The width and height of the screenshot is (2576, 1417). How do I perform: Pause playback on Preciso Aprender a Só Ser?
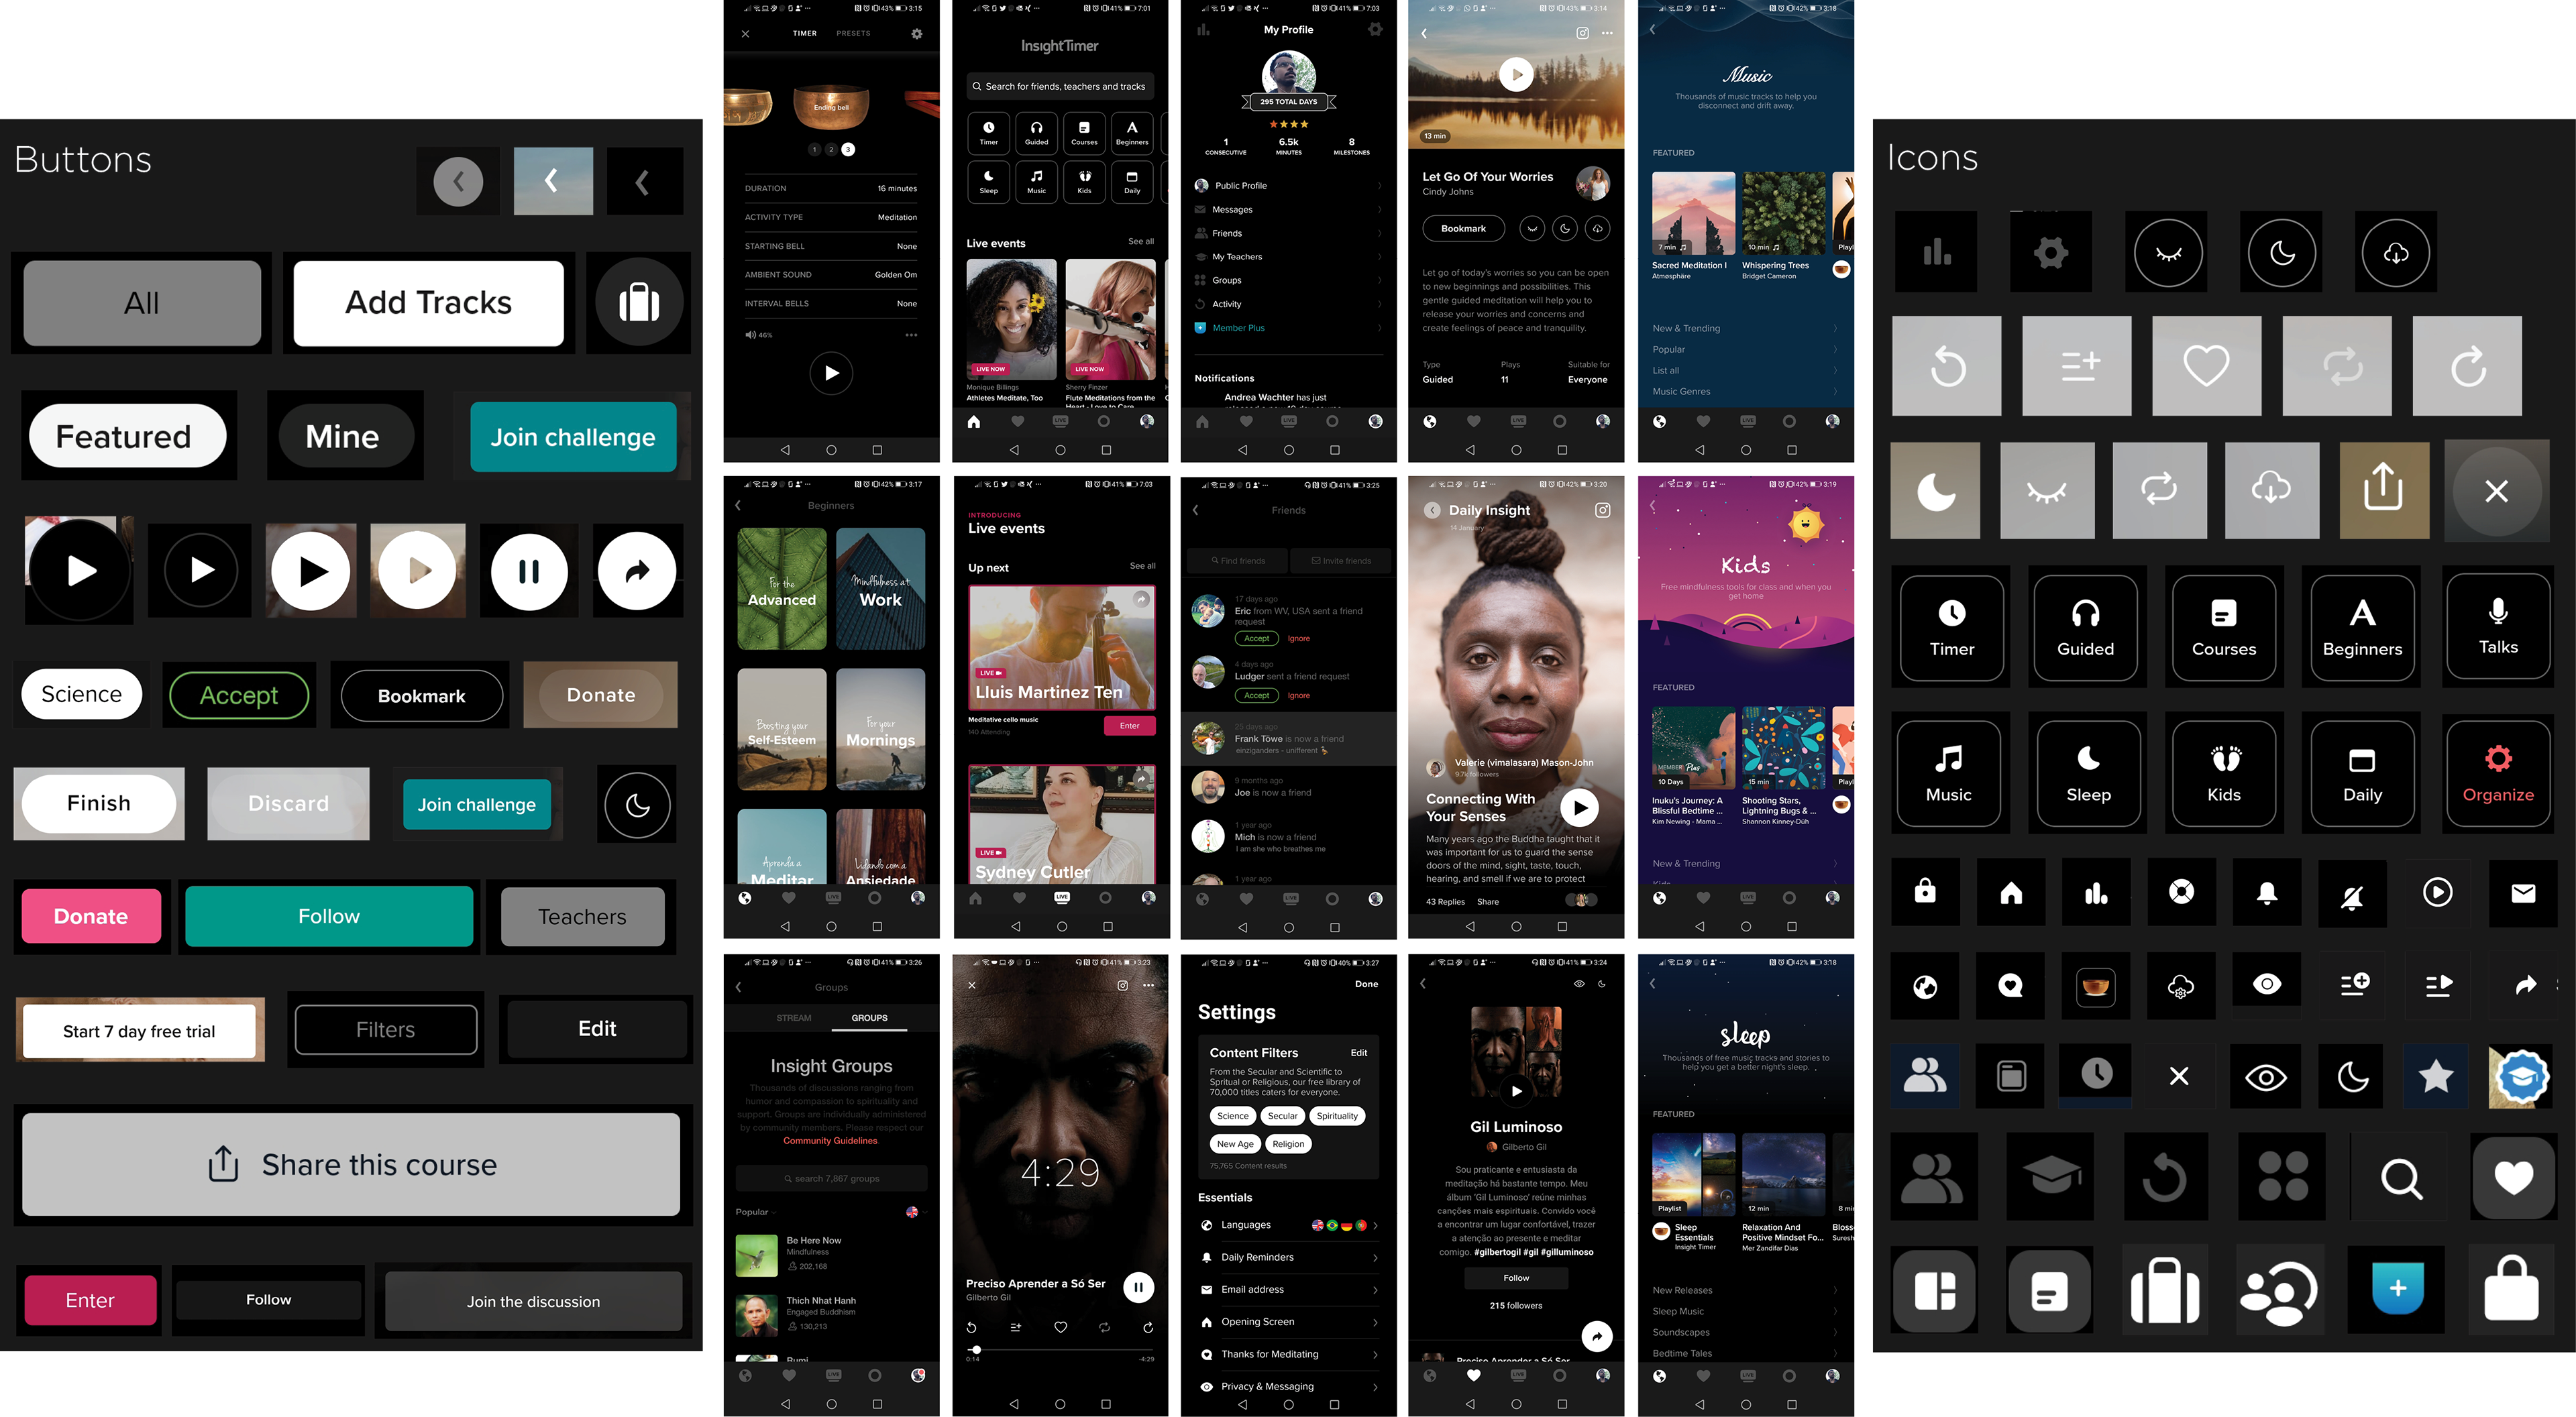tap(1138, 1287)
